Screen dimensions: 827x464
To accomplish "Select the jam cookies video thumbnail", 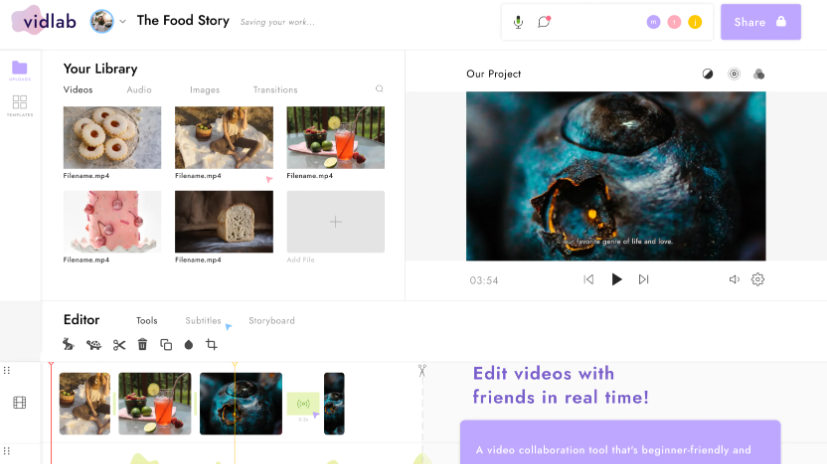I will (x=112, y=138).
